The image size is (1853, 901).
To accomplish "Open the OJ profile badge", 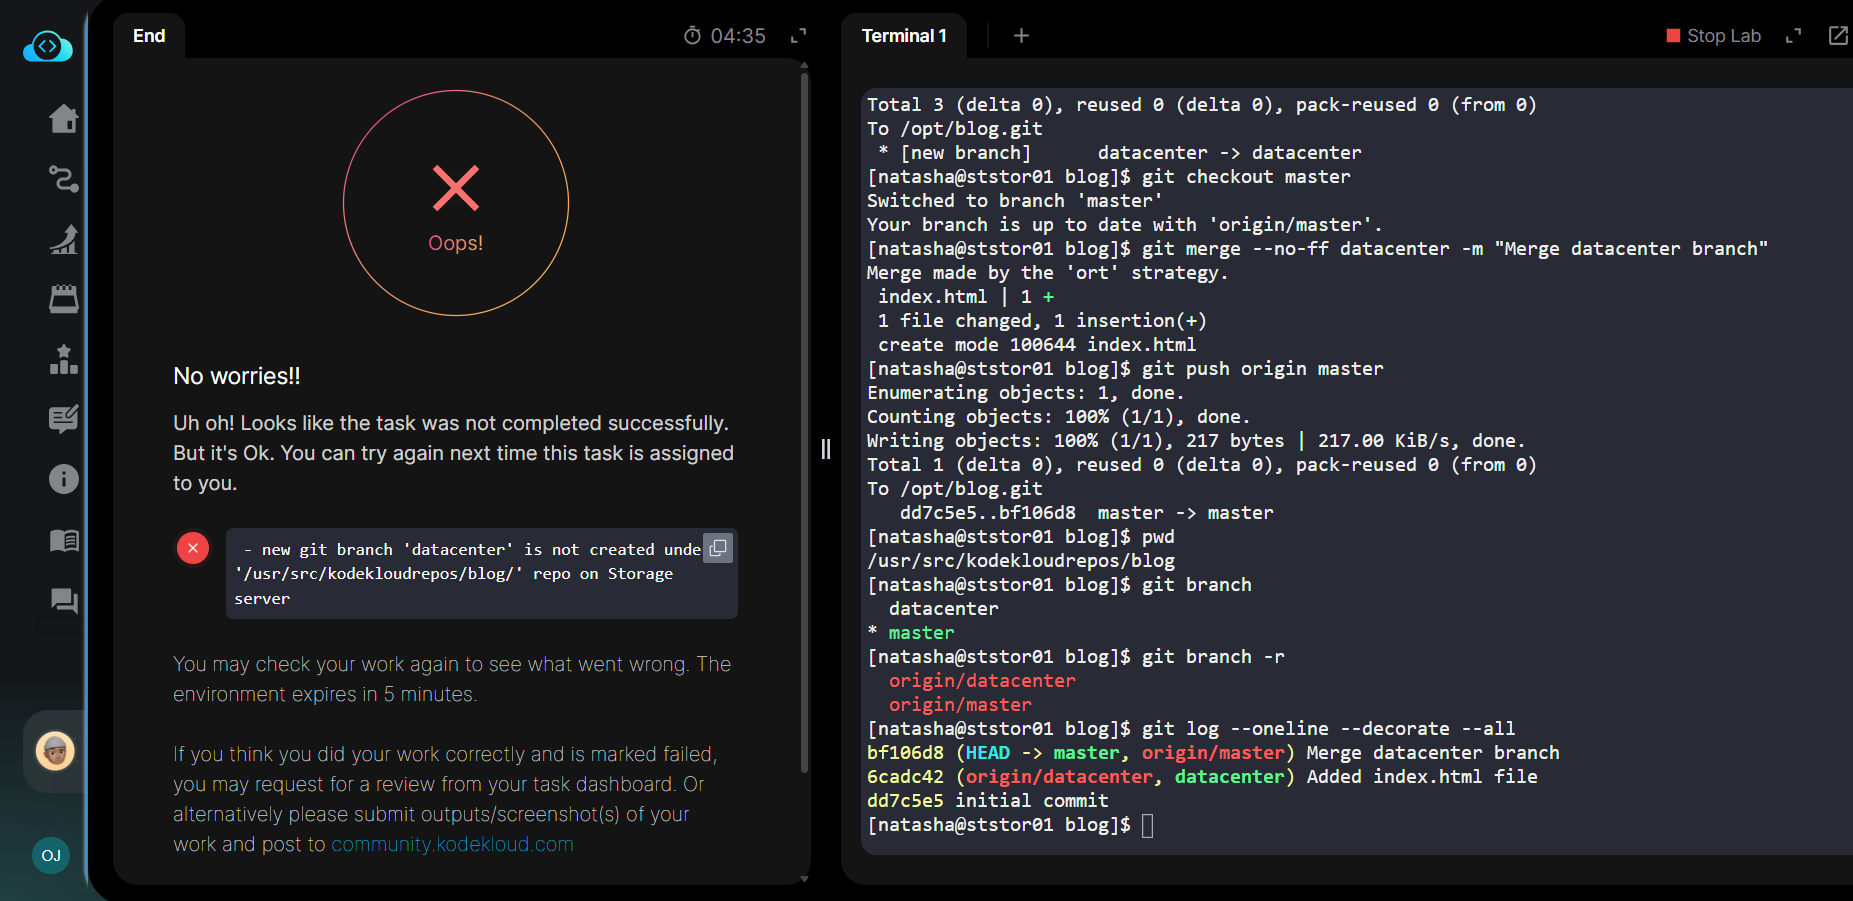I will [51, 855].
